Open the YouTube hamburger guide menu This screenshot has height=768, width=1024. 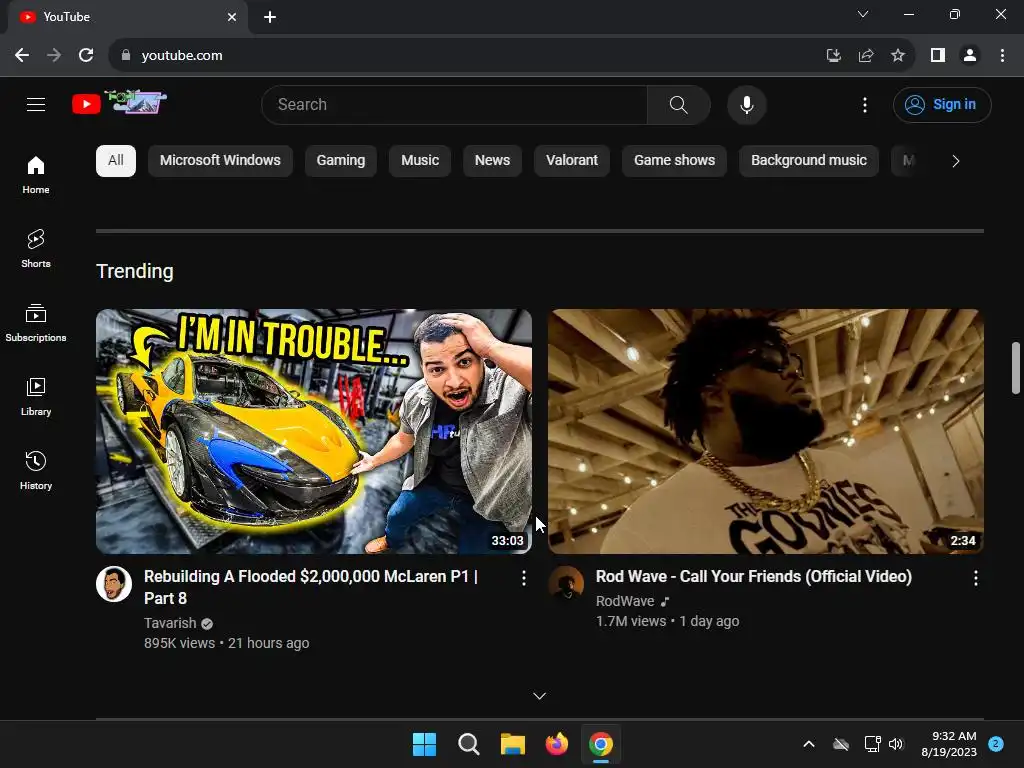click(x=36, y=104)
